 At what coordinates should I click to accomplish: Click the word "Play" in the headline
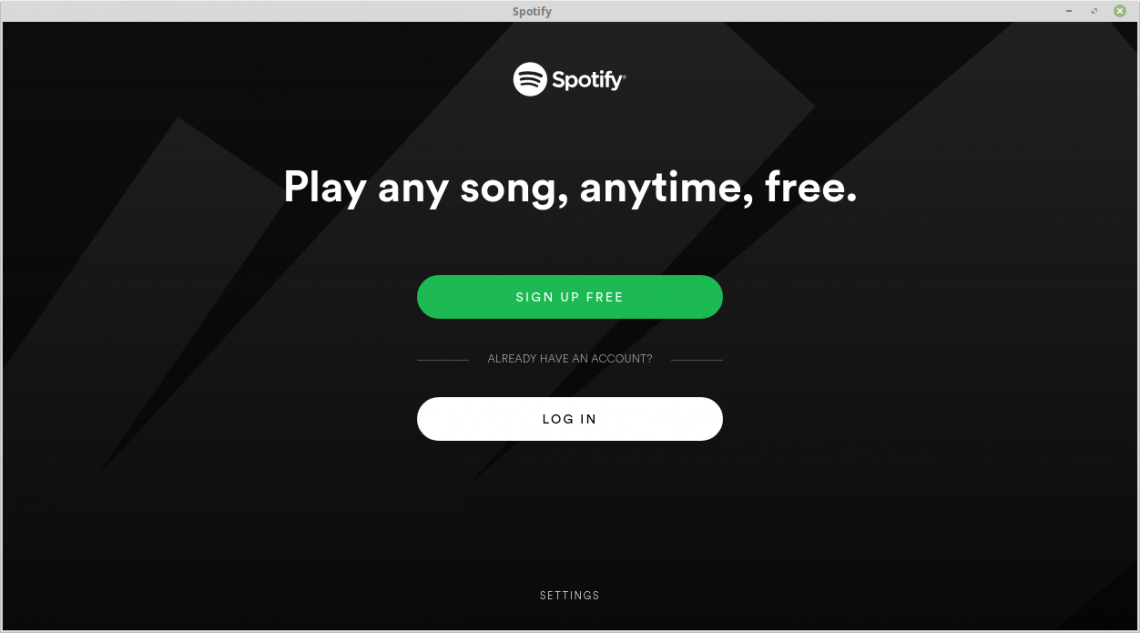tap(325, 188)
